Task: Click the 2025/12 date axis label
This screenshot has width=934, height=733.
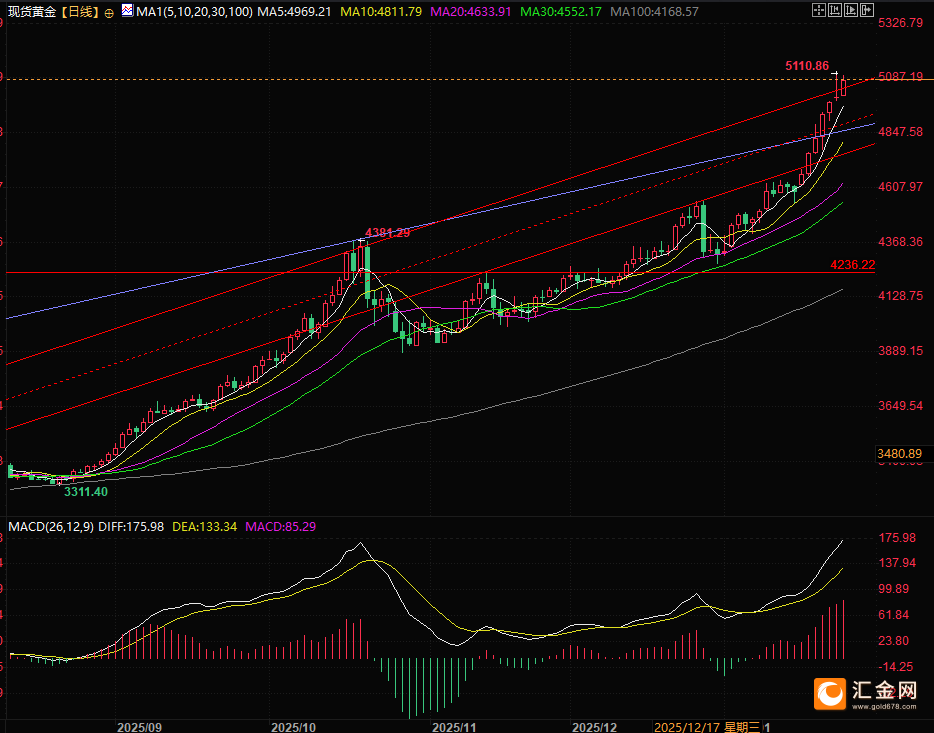Action: coord(594,727)
